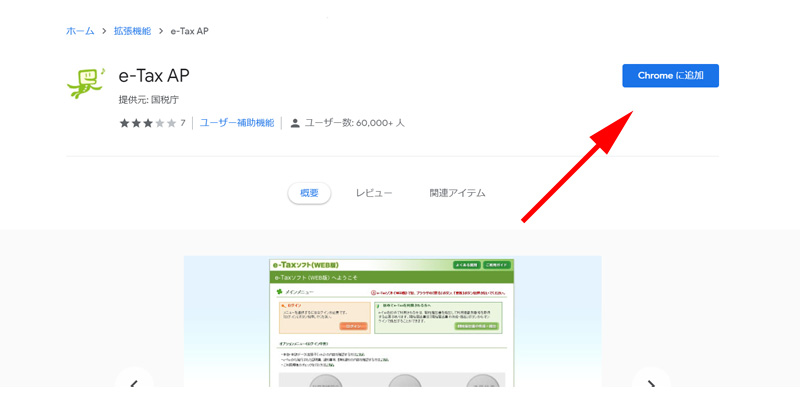
Task: Open the ユーザー補助機能 category link
Action: [237, 123]
